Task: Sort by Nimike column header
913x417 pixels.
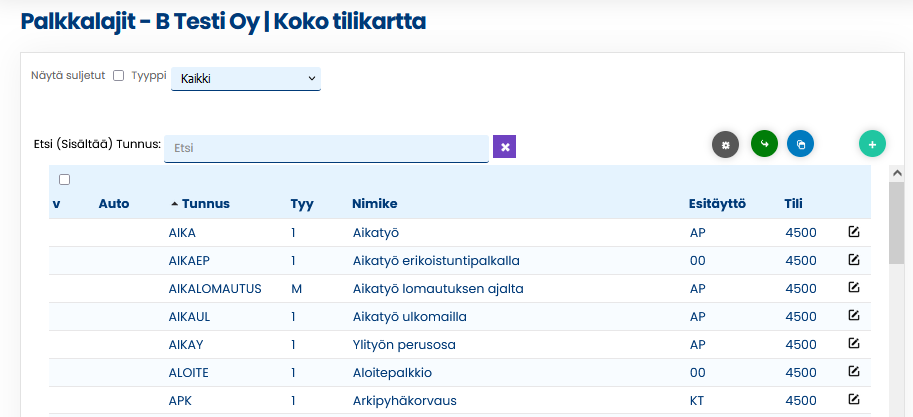Action: [x=375, y=204]
